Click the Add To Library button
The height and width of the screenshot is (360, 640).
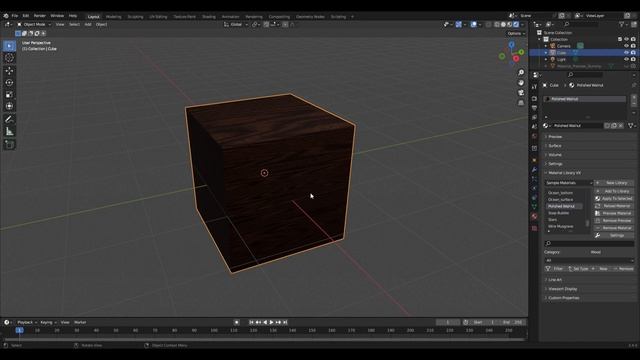point(614,191)
